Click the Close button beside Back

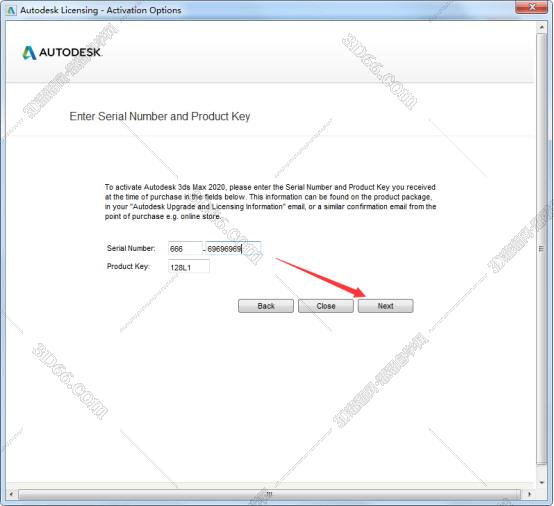coord(326,306)
